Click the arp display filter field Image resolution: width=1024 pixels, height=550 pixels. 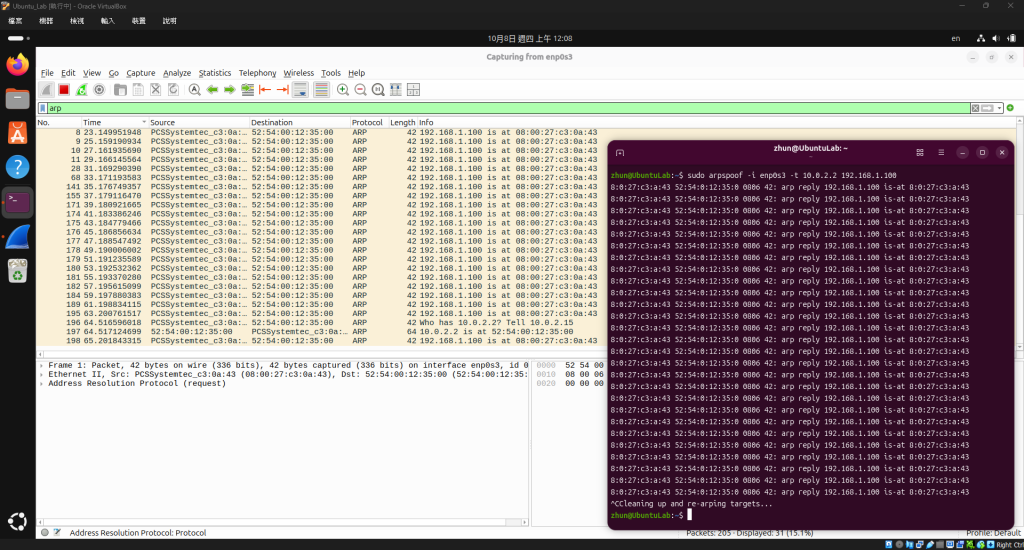(508, 108)
